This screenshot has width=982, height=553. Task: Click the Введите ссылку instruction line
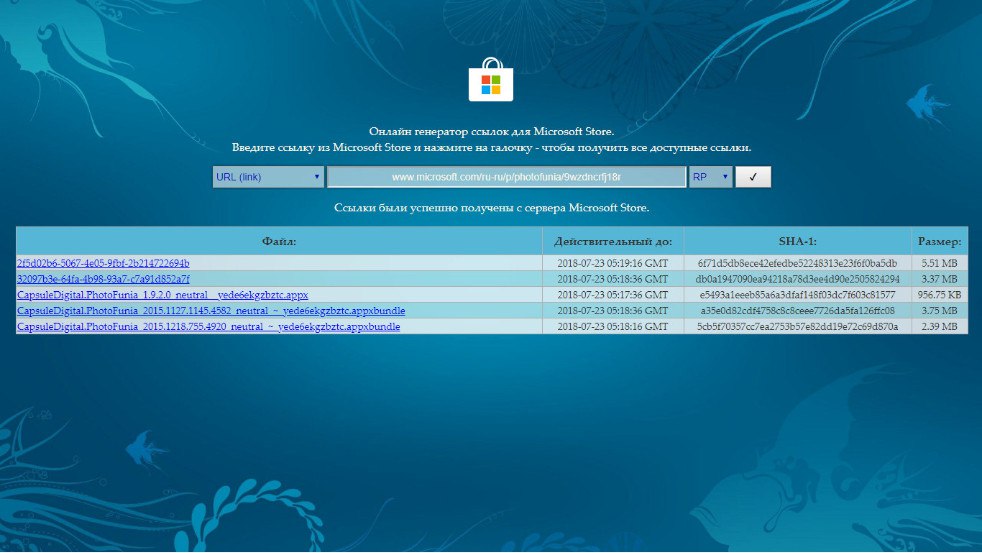[492, 147]
